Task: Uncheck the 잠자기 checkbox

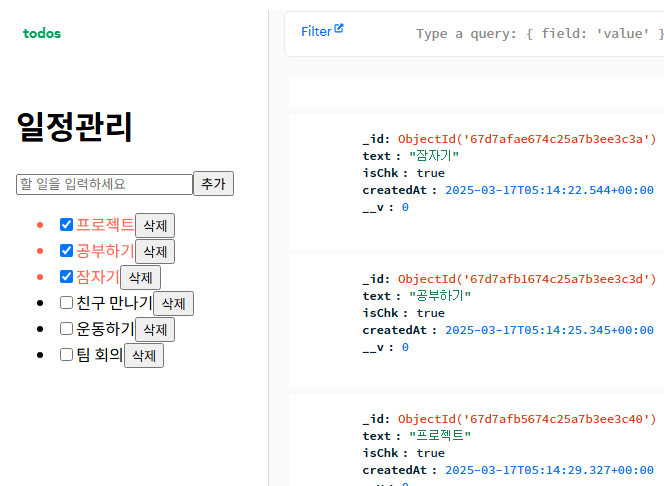Action: click(66, 277)
